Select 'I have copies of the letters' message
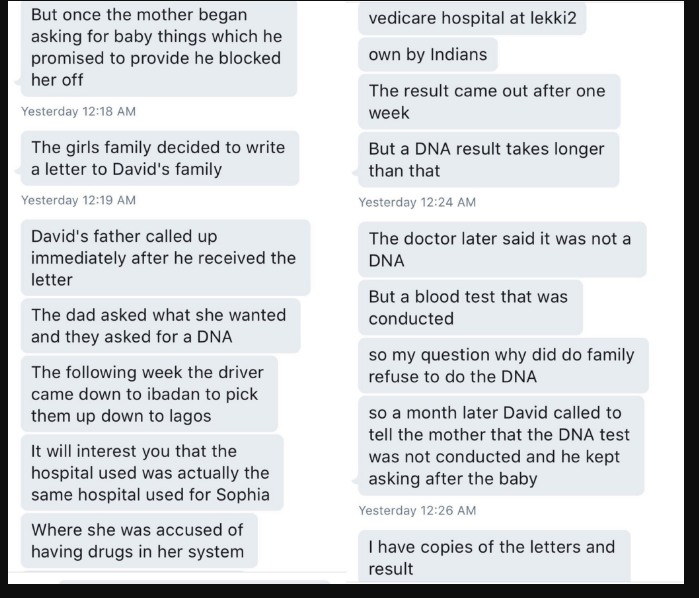The image size is (699, 598). point(494,557)
